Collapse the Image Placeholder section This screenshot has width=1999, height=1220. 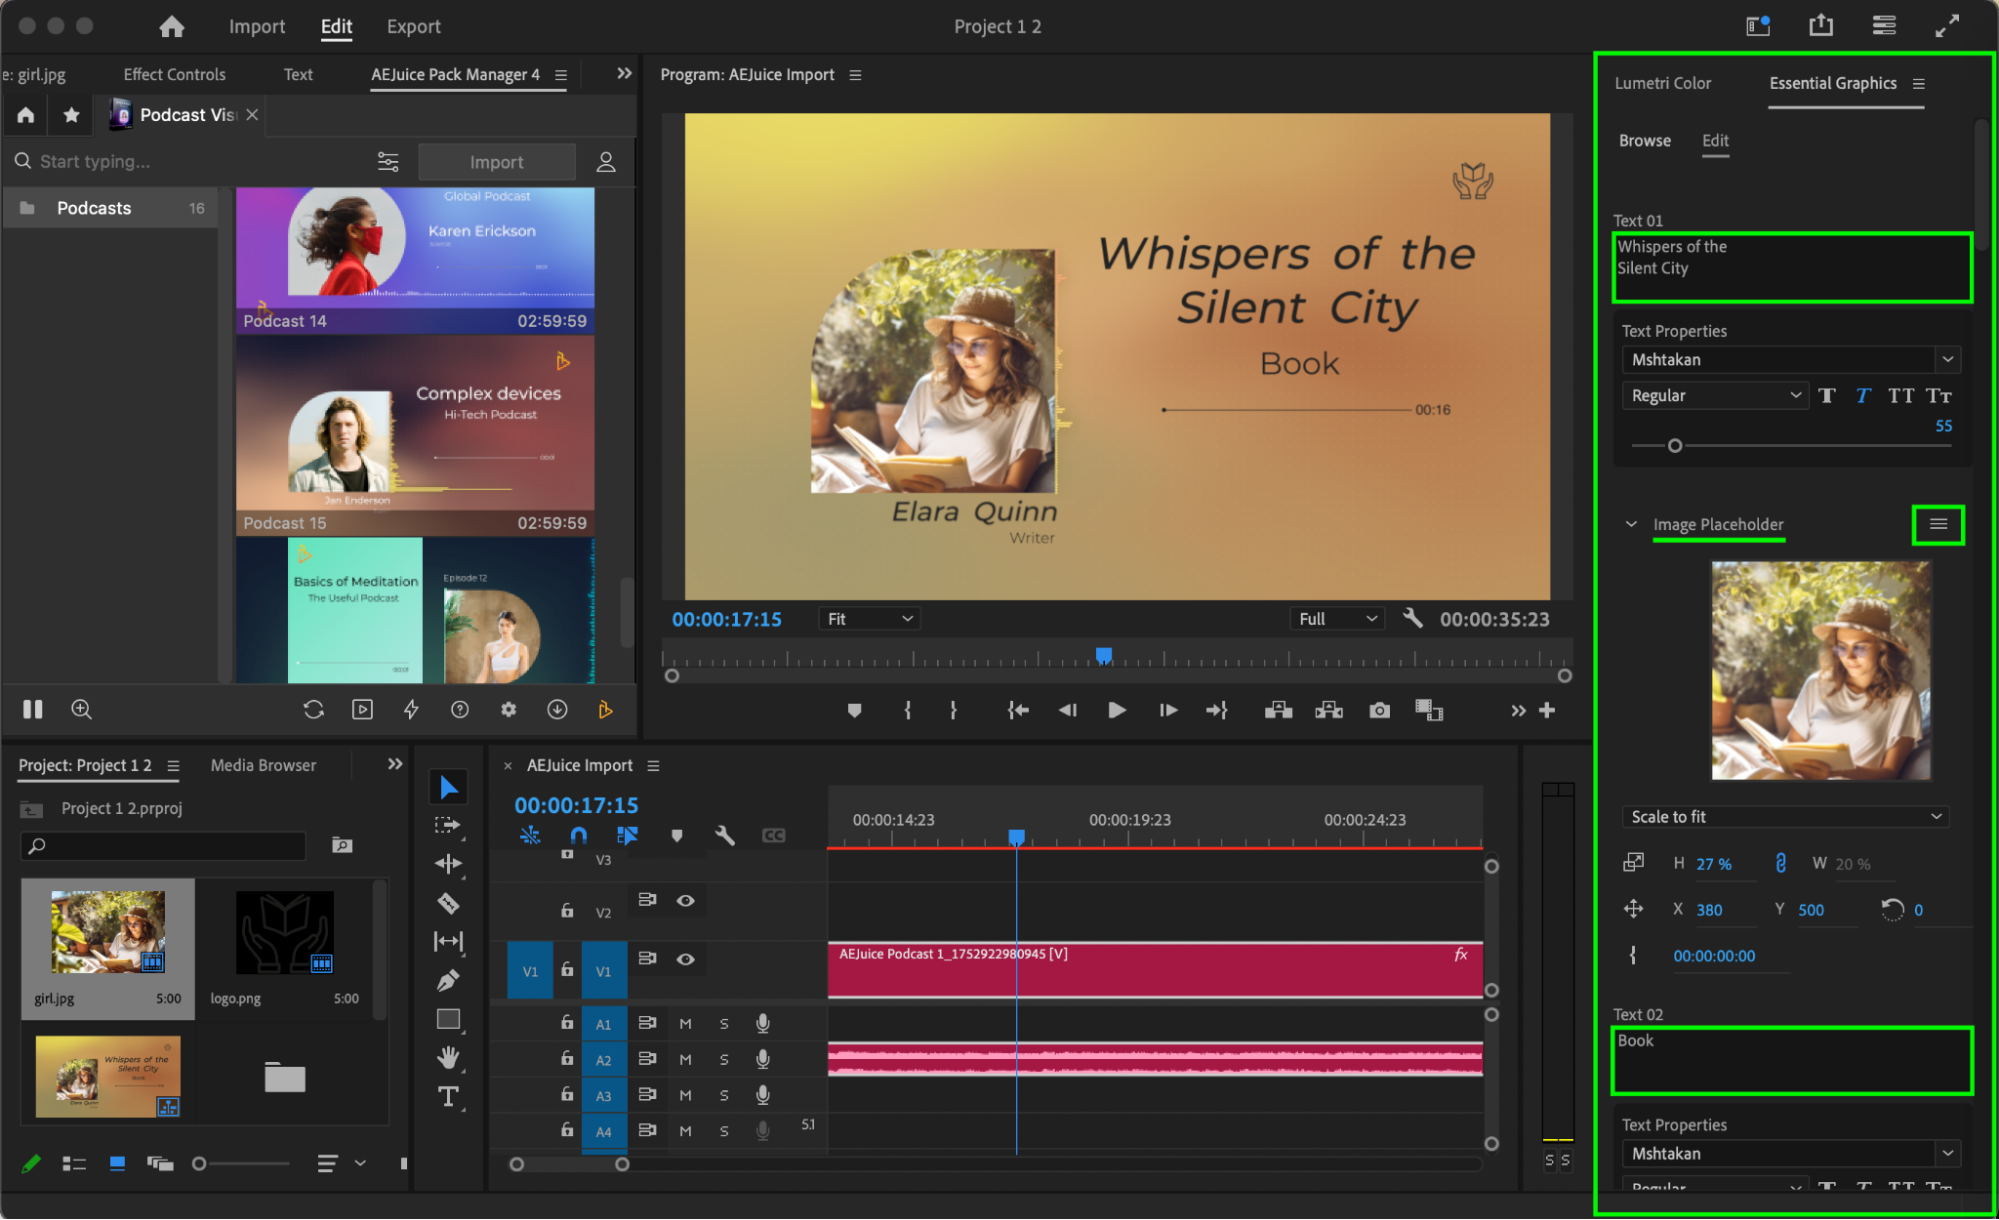[x=1631, y=524]
